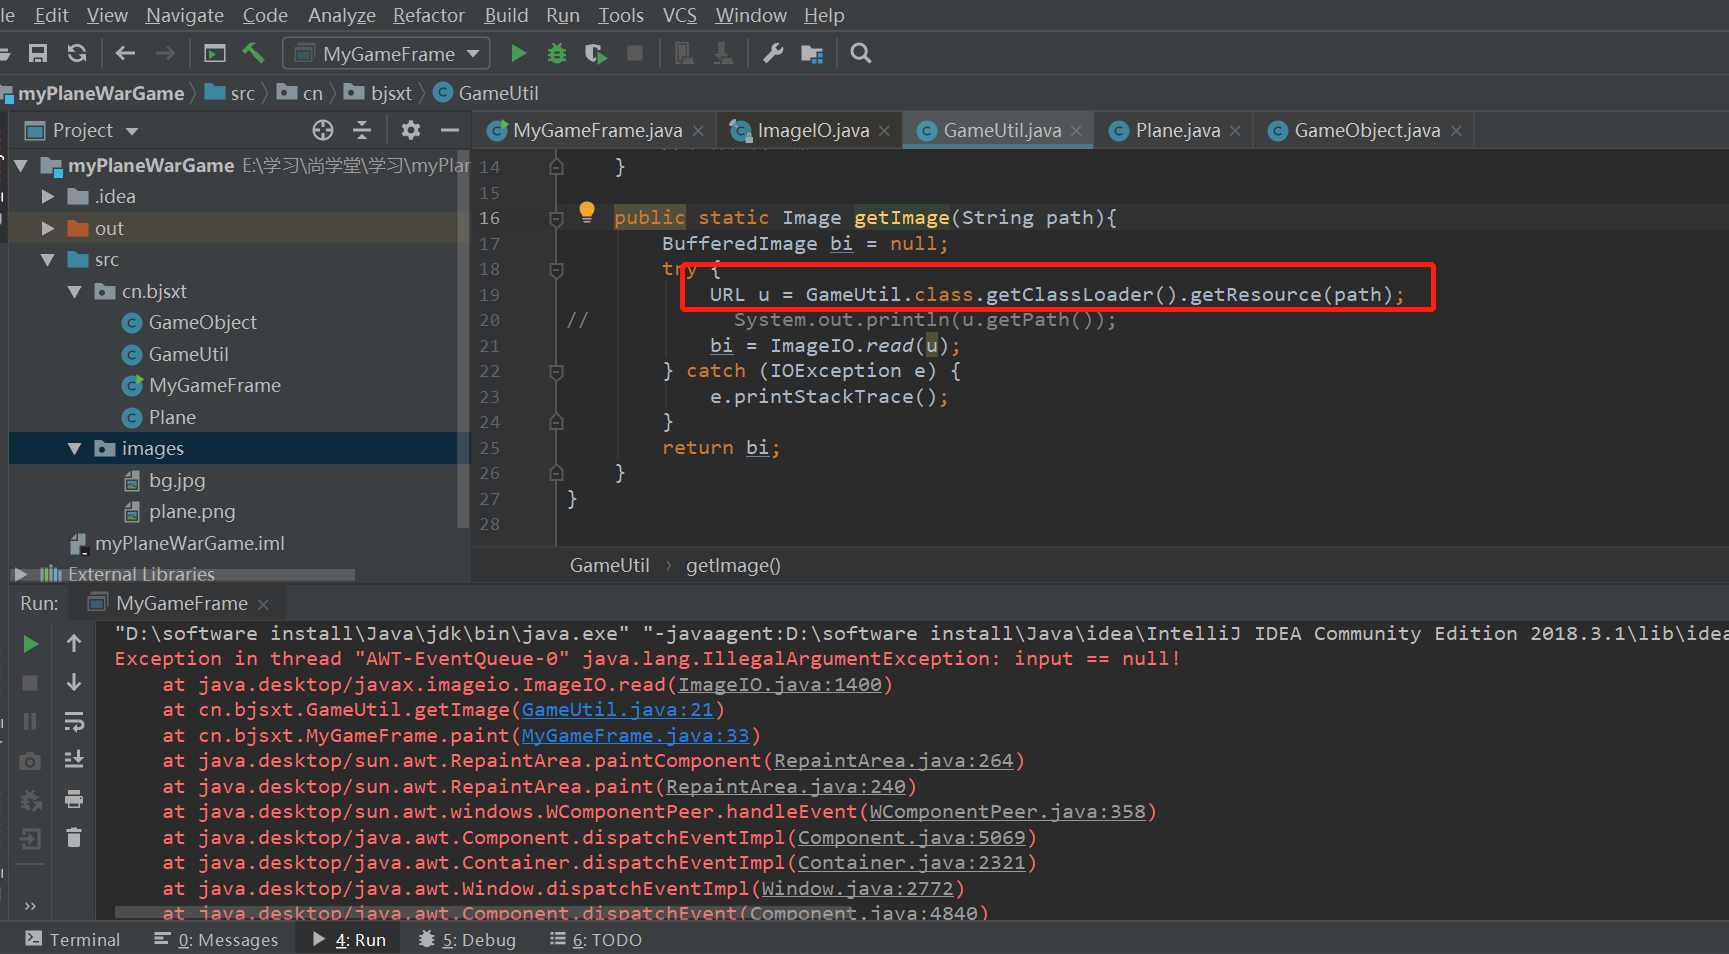Click the Scroll from Source target icon
1729x954 pixels.
[x=322, y=130]
